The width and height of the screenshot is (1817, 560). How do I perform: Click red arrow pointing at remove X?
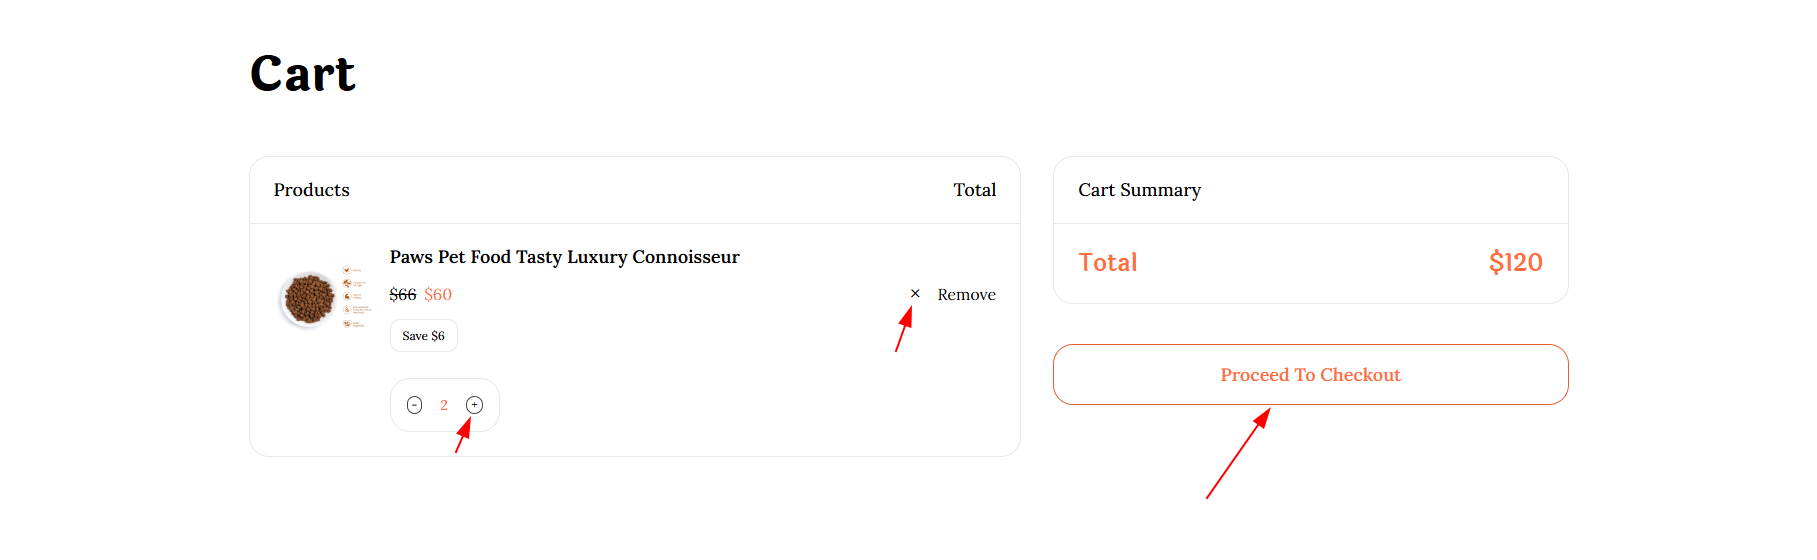904,330
